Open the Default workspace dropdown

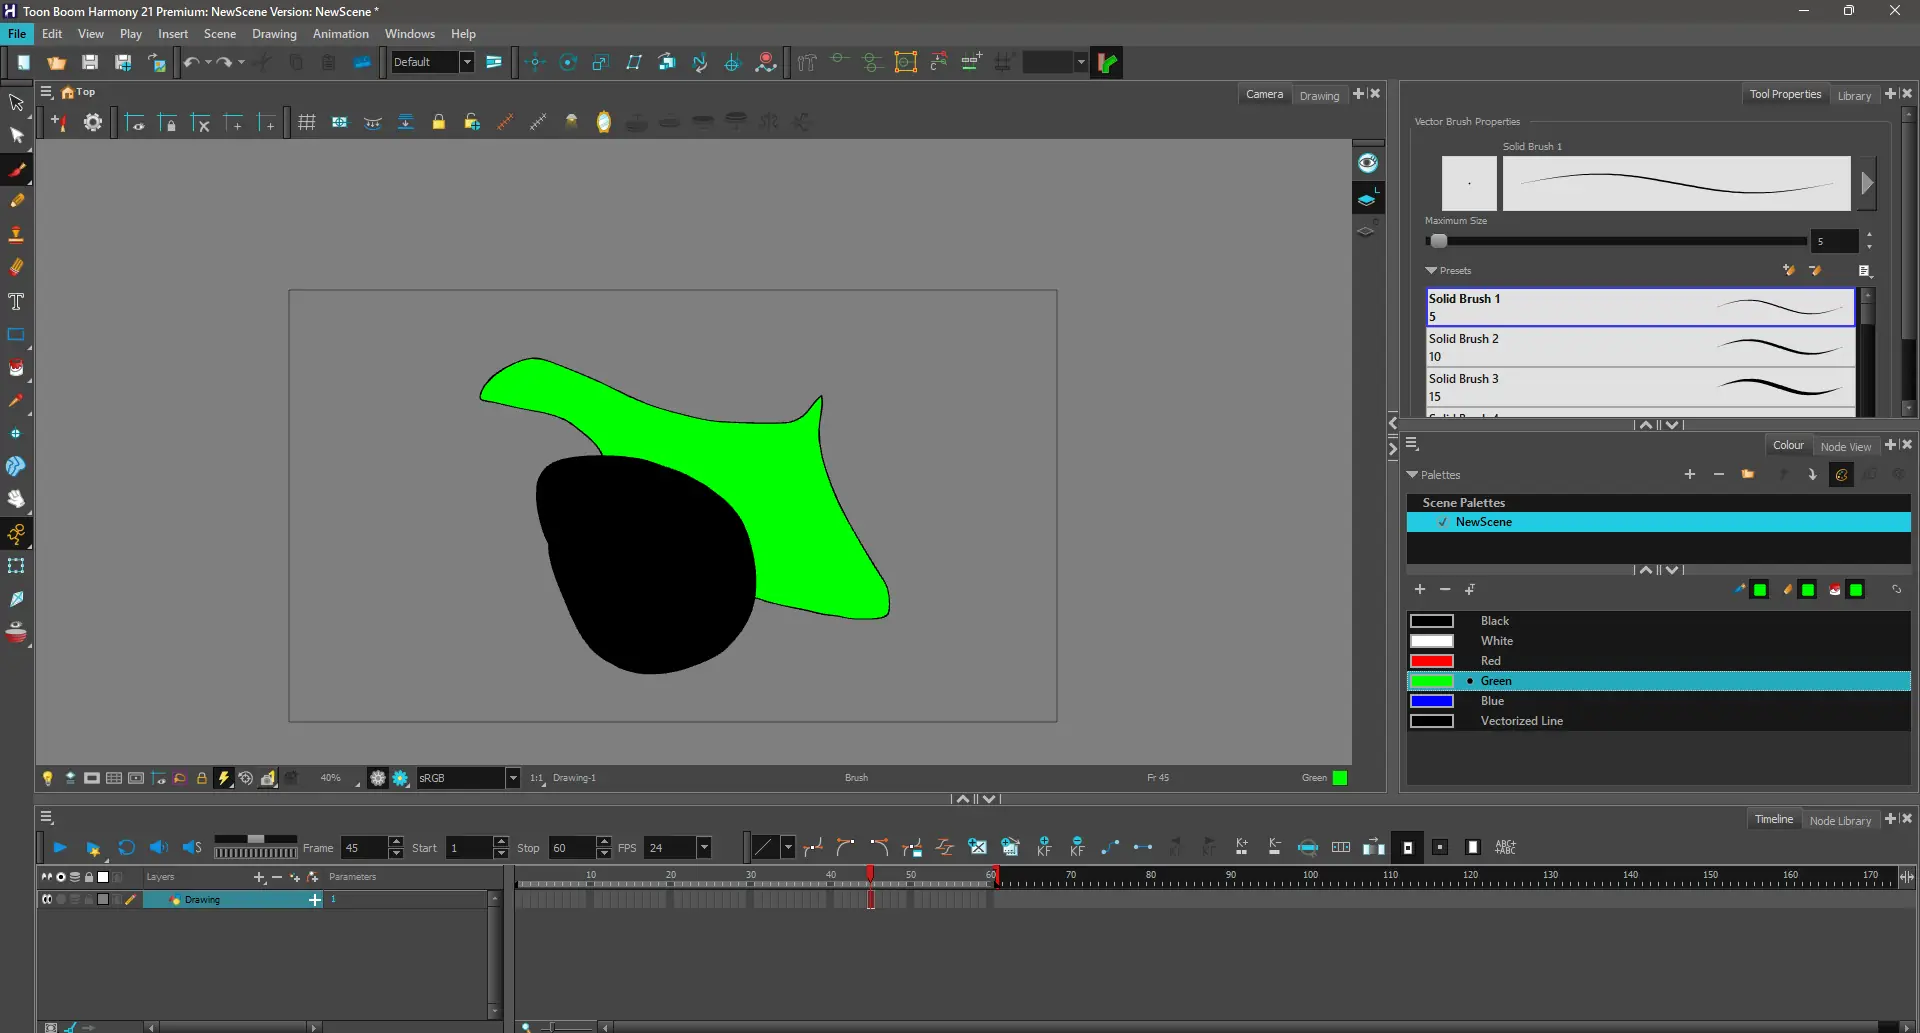coord(466,63)
